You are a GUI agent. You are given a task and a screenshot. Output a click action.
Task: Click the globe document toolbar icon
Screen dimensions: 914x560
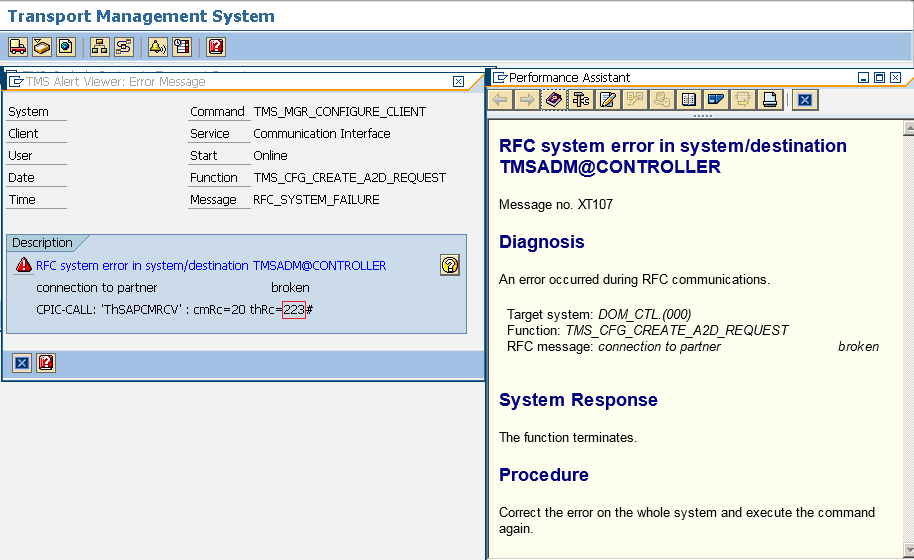click(66, 47)
